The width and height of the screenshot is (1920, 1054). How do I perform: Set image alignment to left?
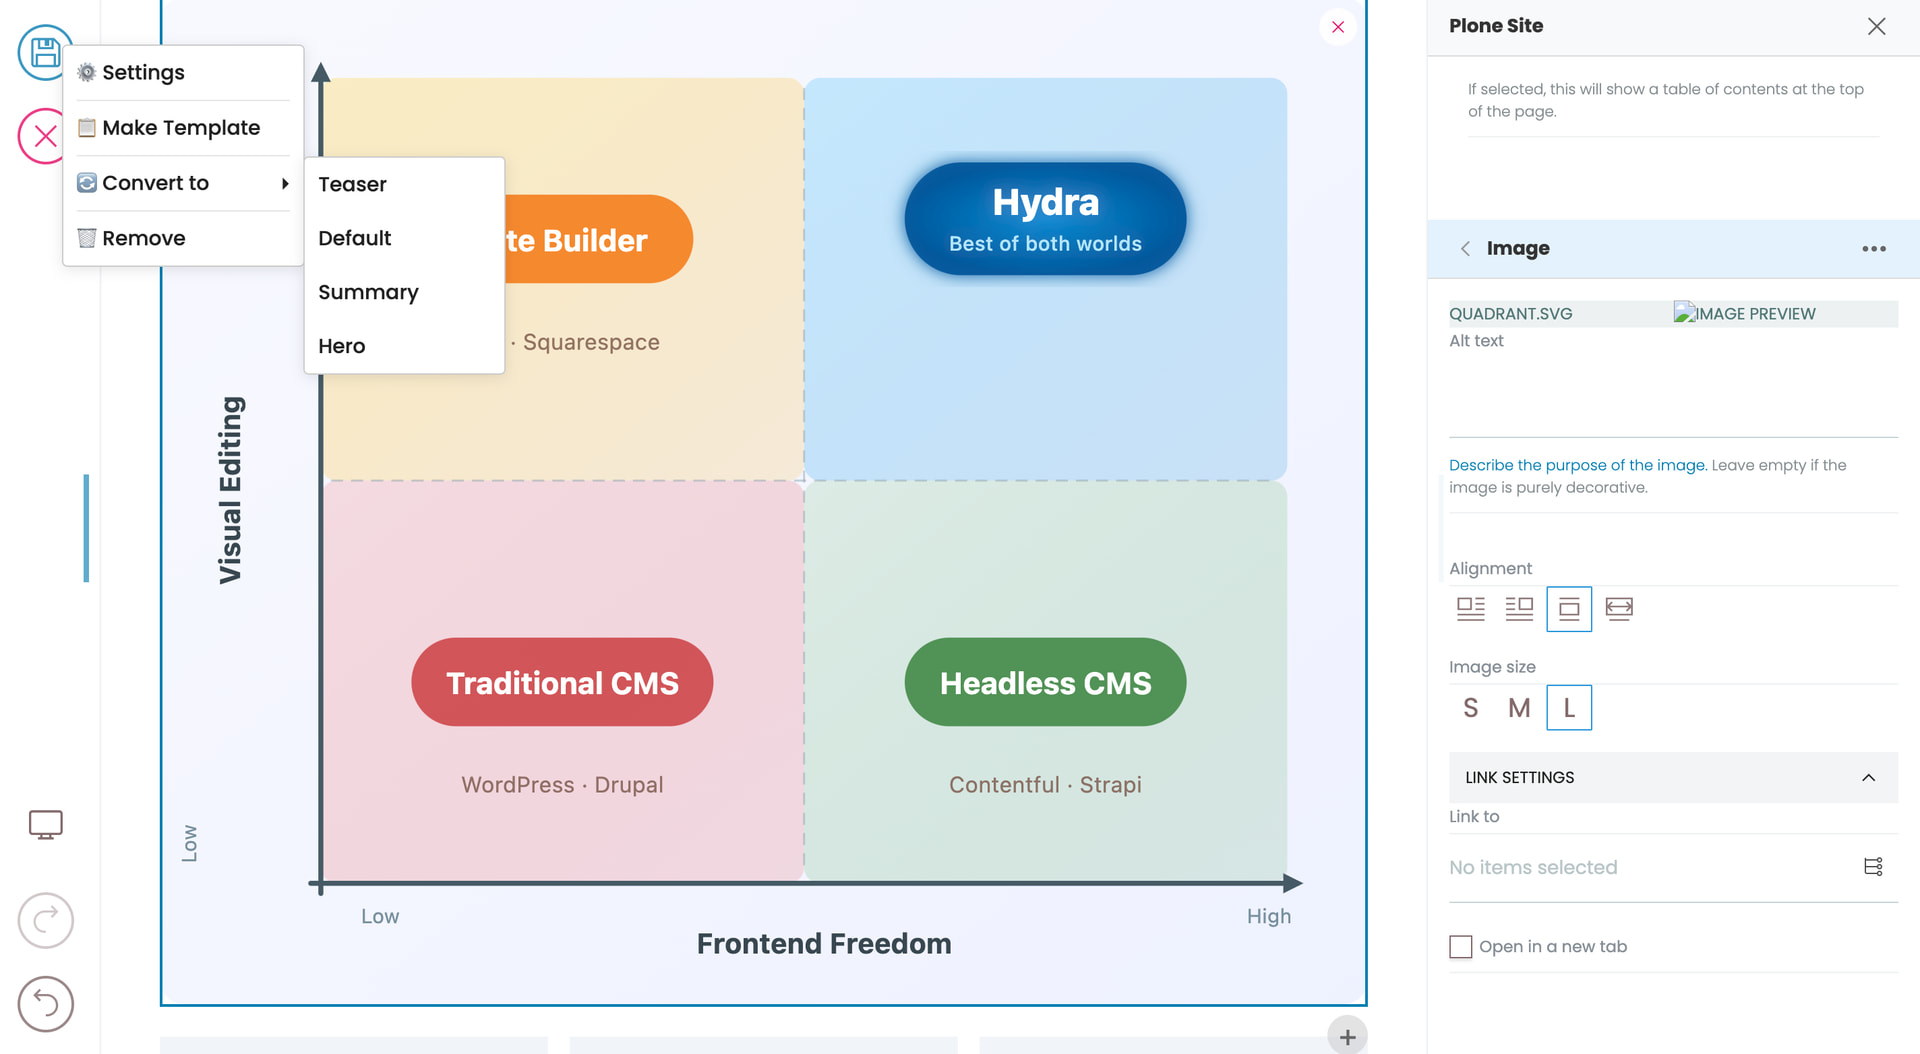coord(1470,608)
